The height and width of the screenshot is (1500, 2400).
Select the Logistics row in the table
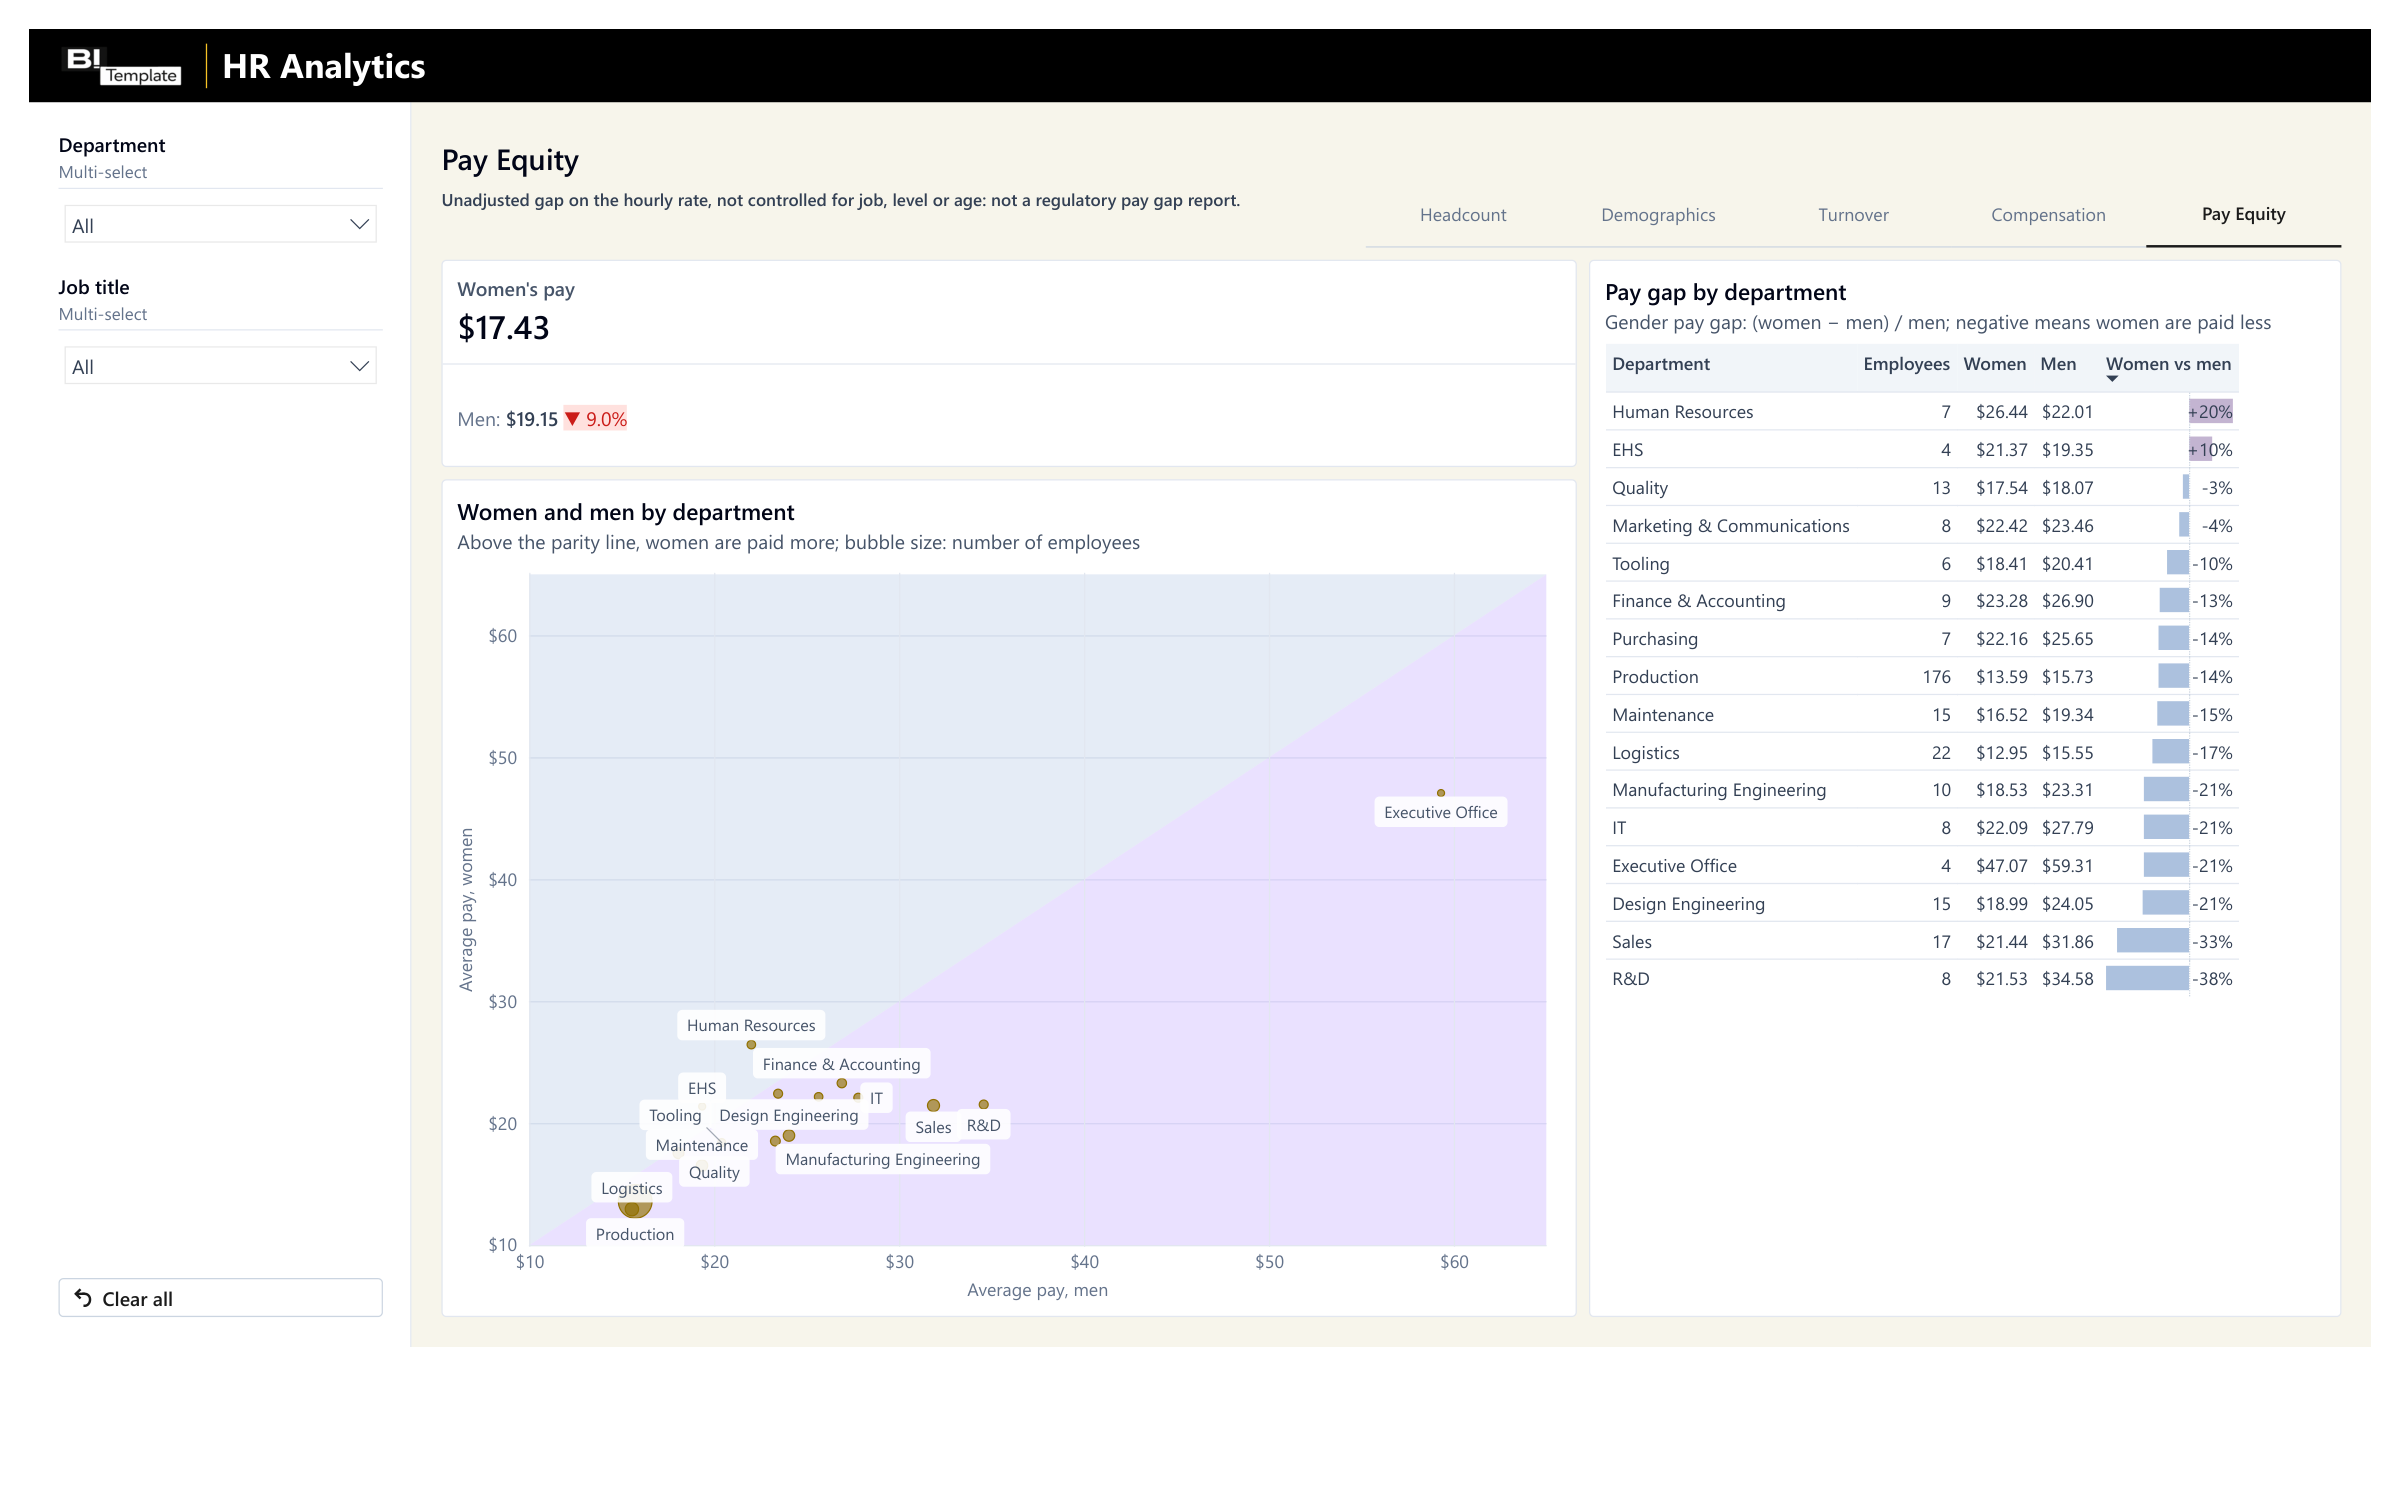(1921, 753)
